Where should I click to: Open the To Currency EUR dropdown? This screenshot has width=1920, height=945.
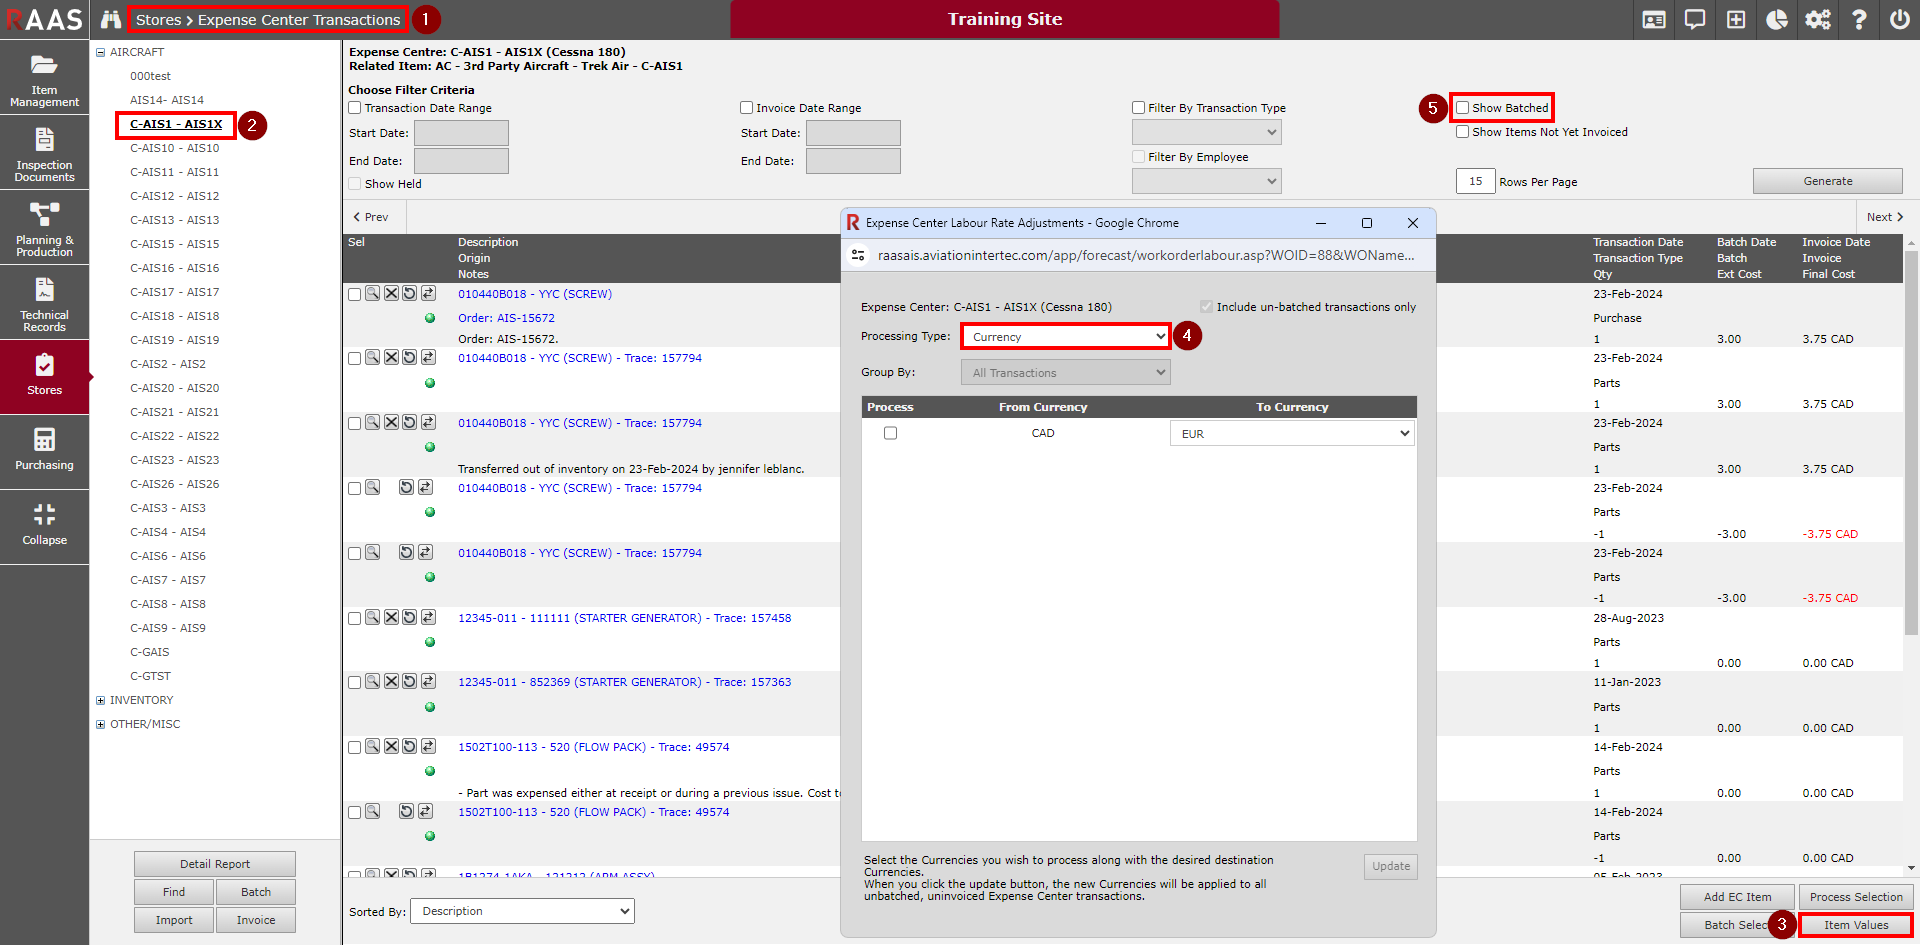[1292, 434]
